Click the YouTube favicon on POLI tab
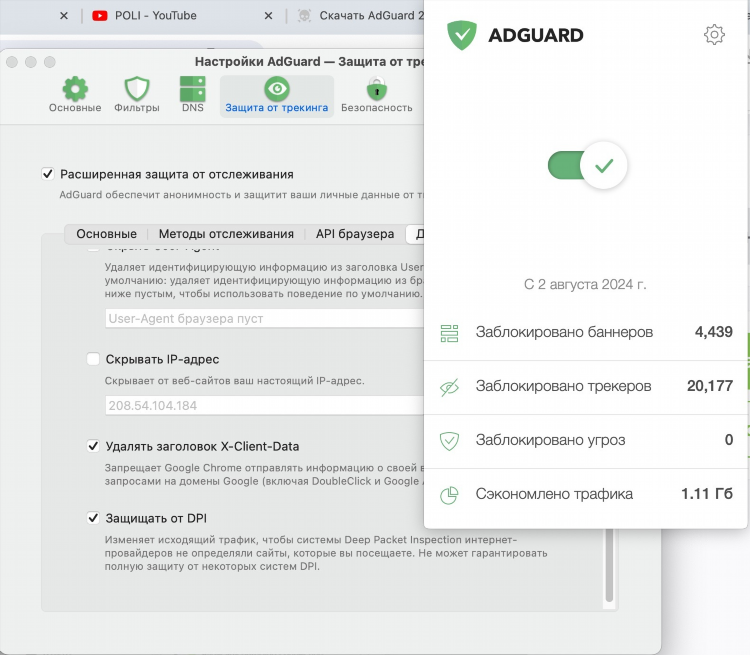This screenshot has height=655, width=750. point(99,16)
